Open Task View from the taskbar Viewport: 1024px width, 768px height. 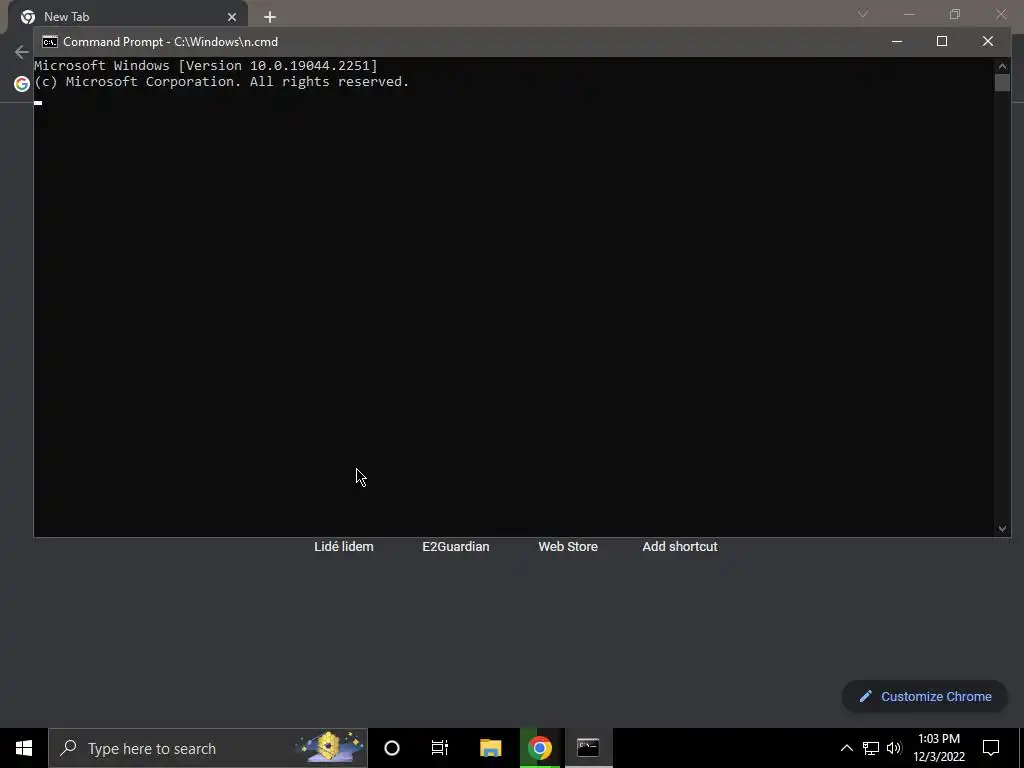pos(440,748)
